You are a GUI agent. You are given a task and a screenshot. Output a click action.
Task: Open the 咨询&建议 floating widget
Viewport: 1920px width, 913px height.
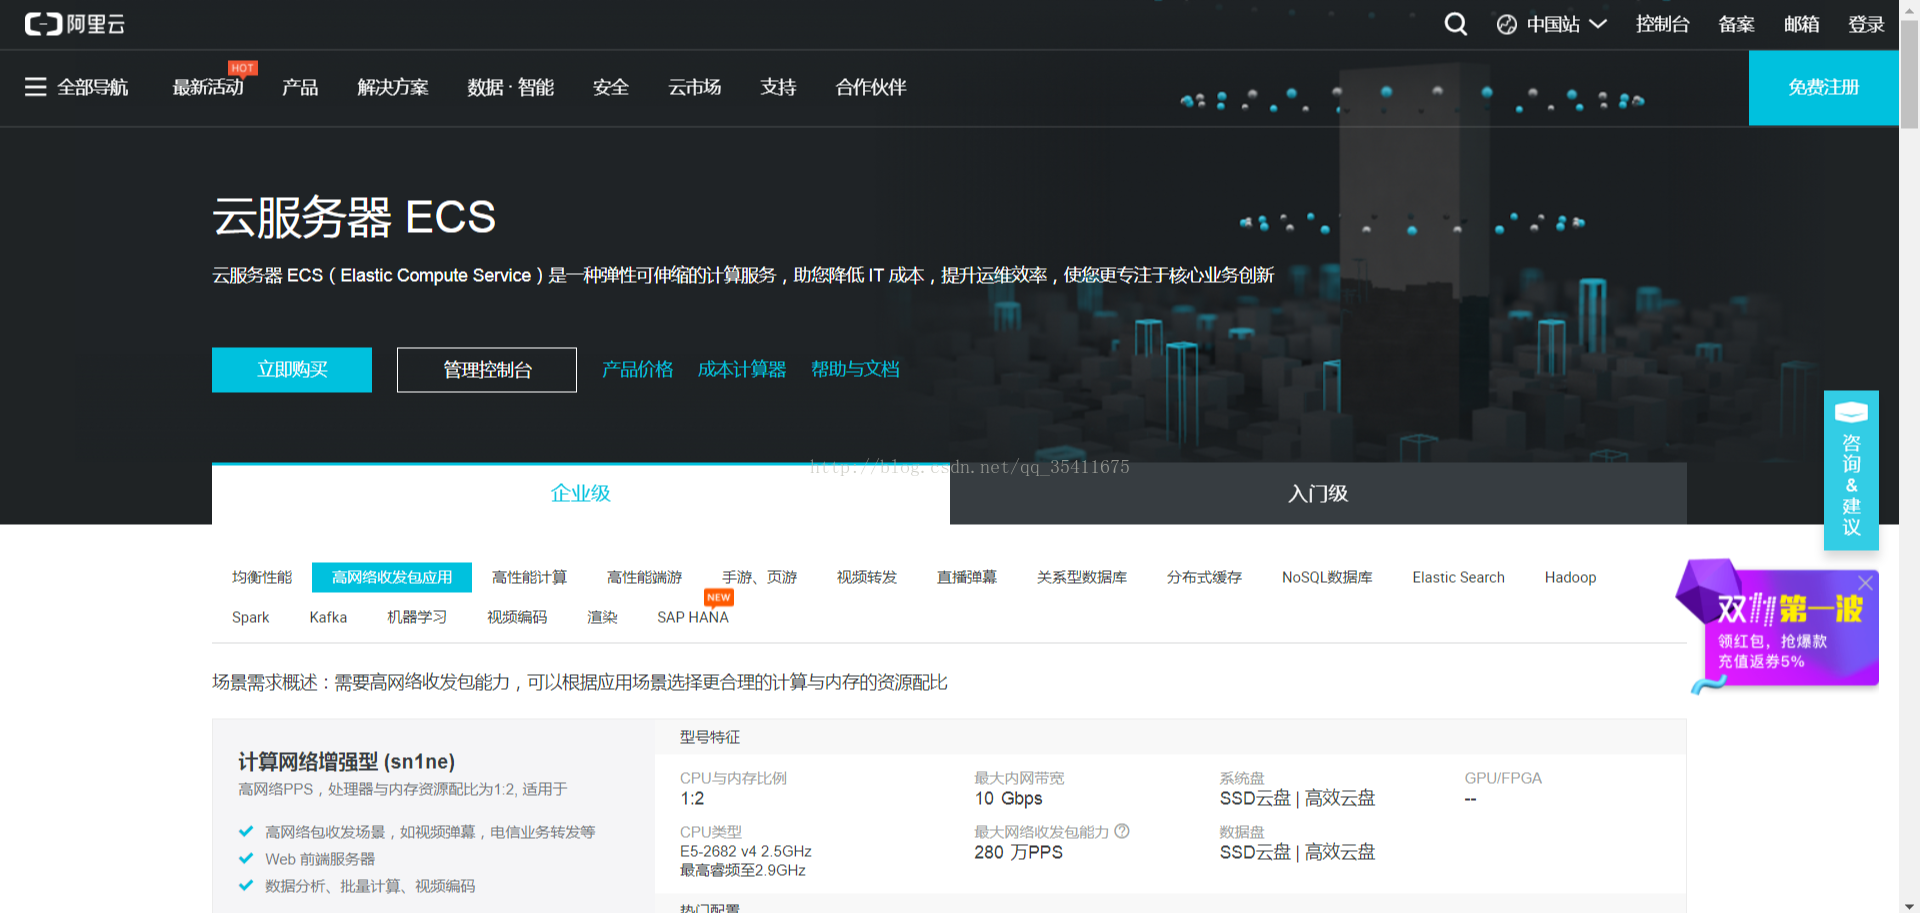(x=1851, y=470)
